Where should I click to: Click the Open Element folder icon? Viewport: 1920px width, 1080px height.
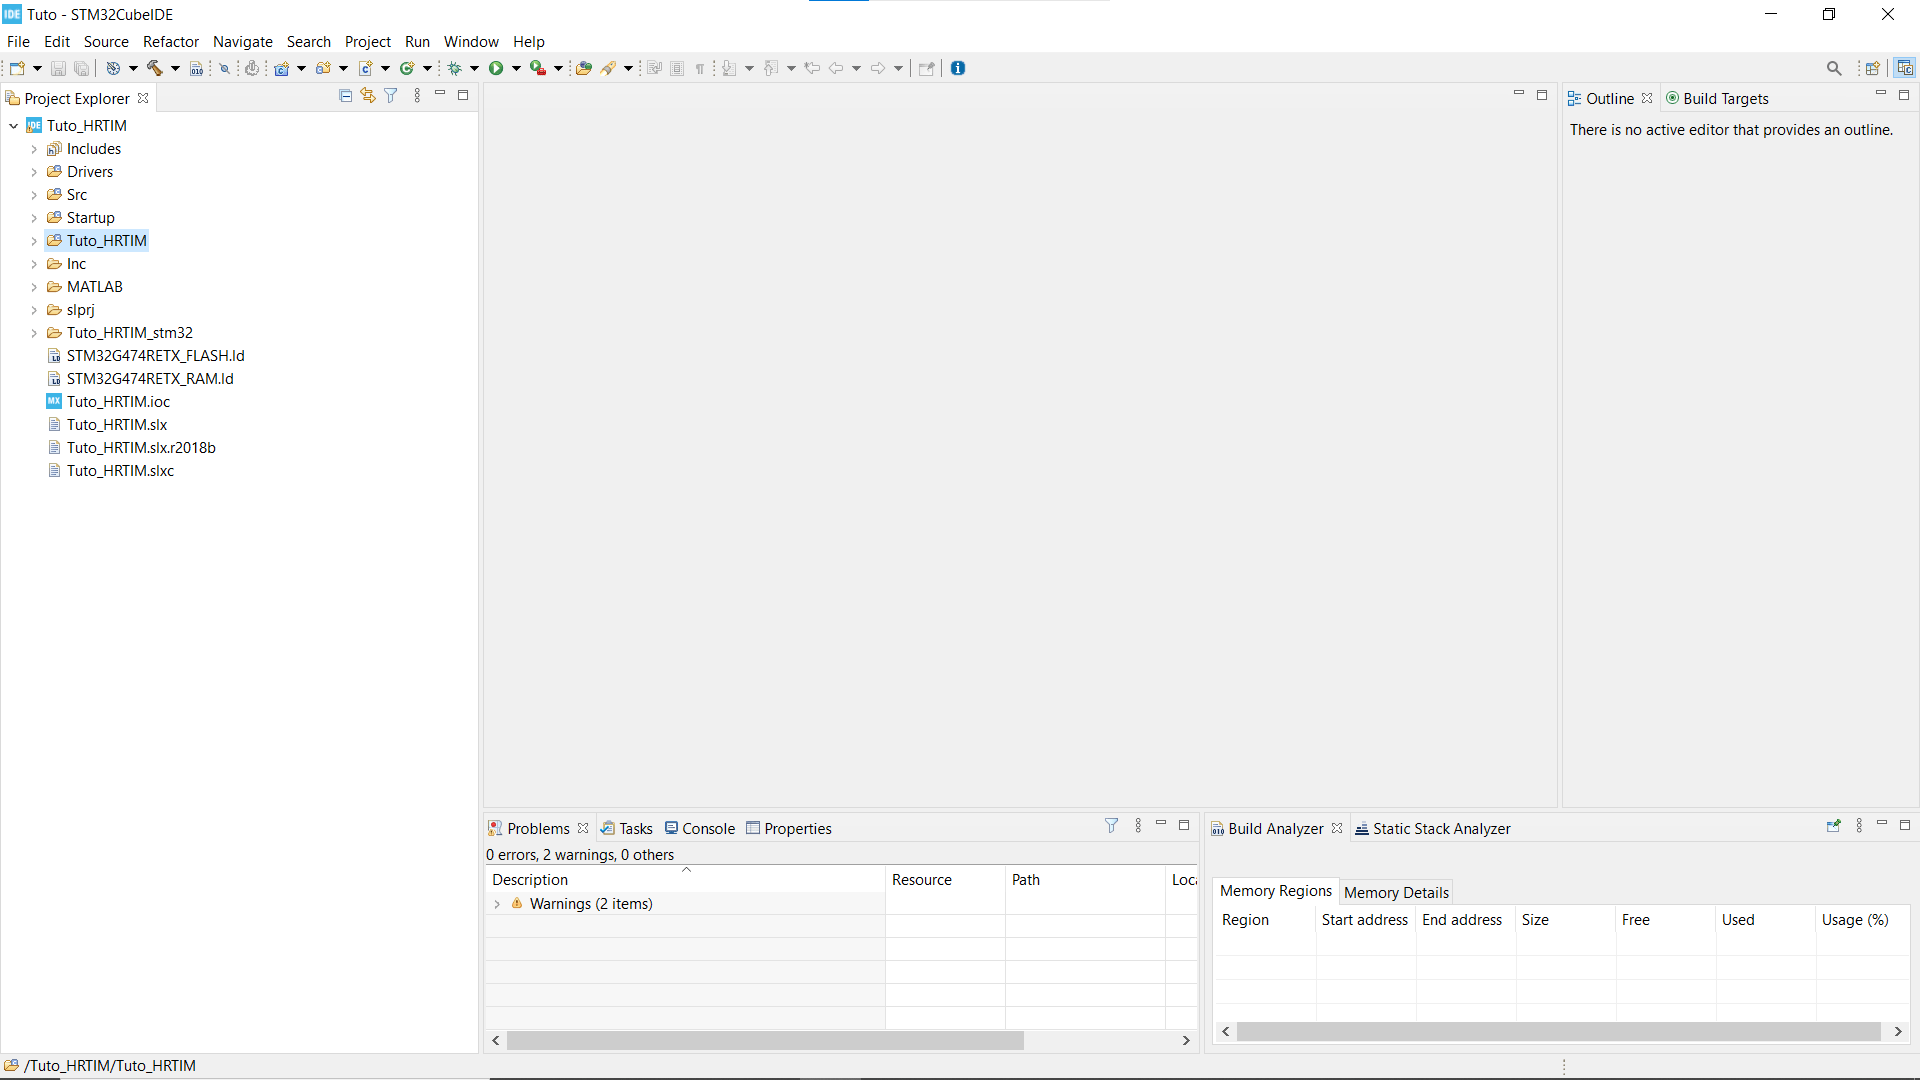[x=584, y=68]
